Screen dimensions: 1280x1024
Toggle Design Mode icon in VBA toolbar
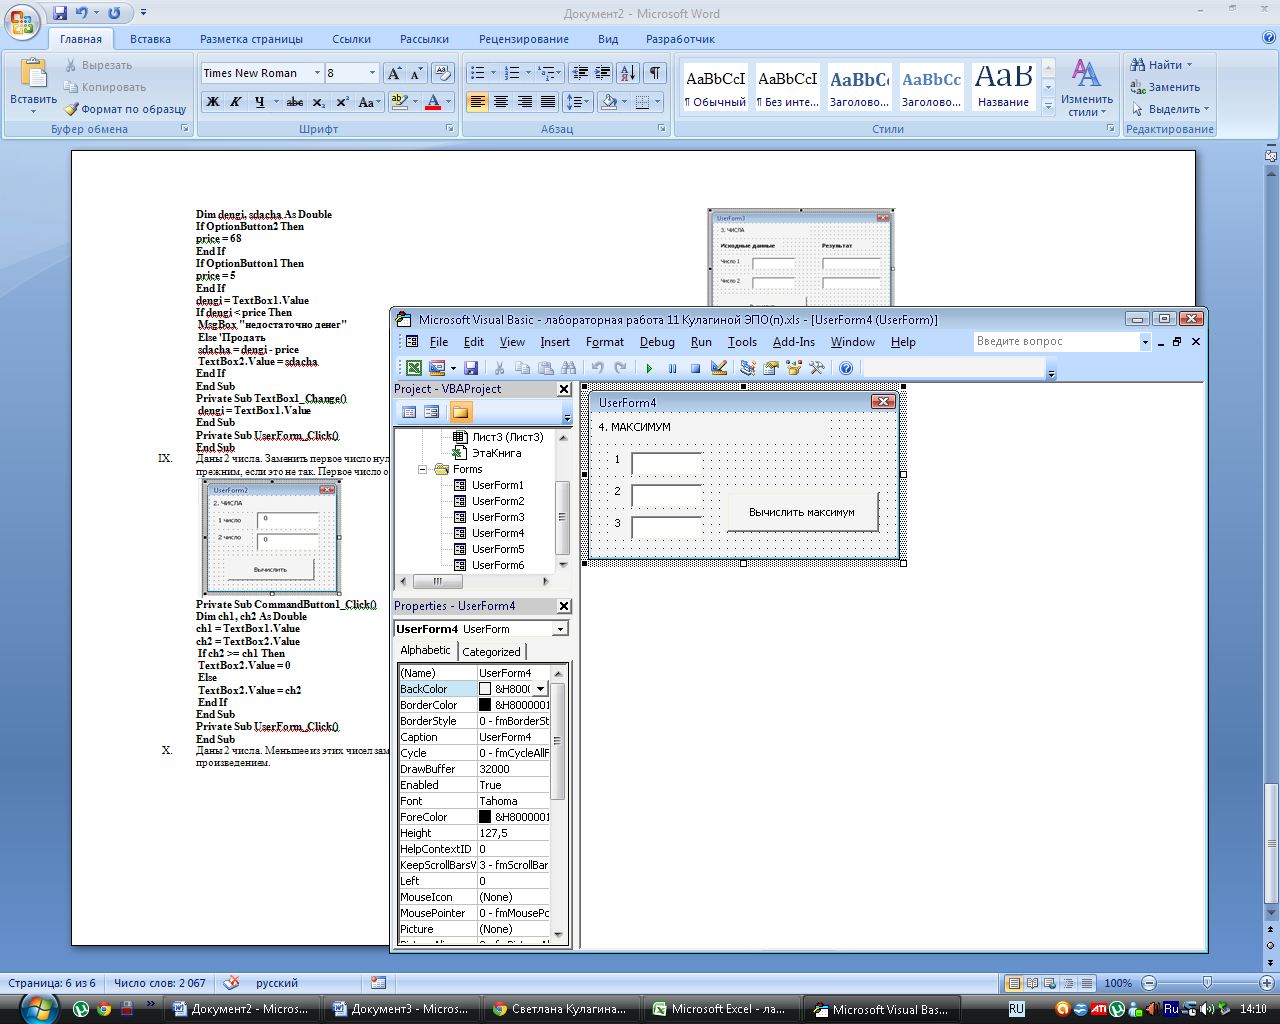pyautogui.click(x=718, y=368)
